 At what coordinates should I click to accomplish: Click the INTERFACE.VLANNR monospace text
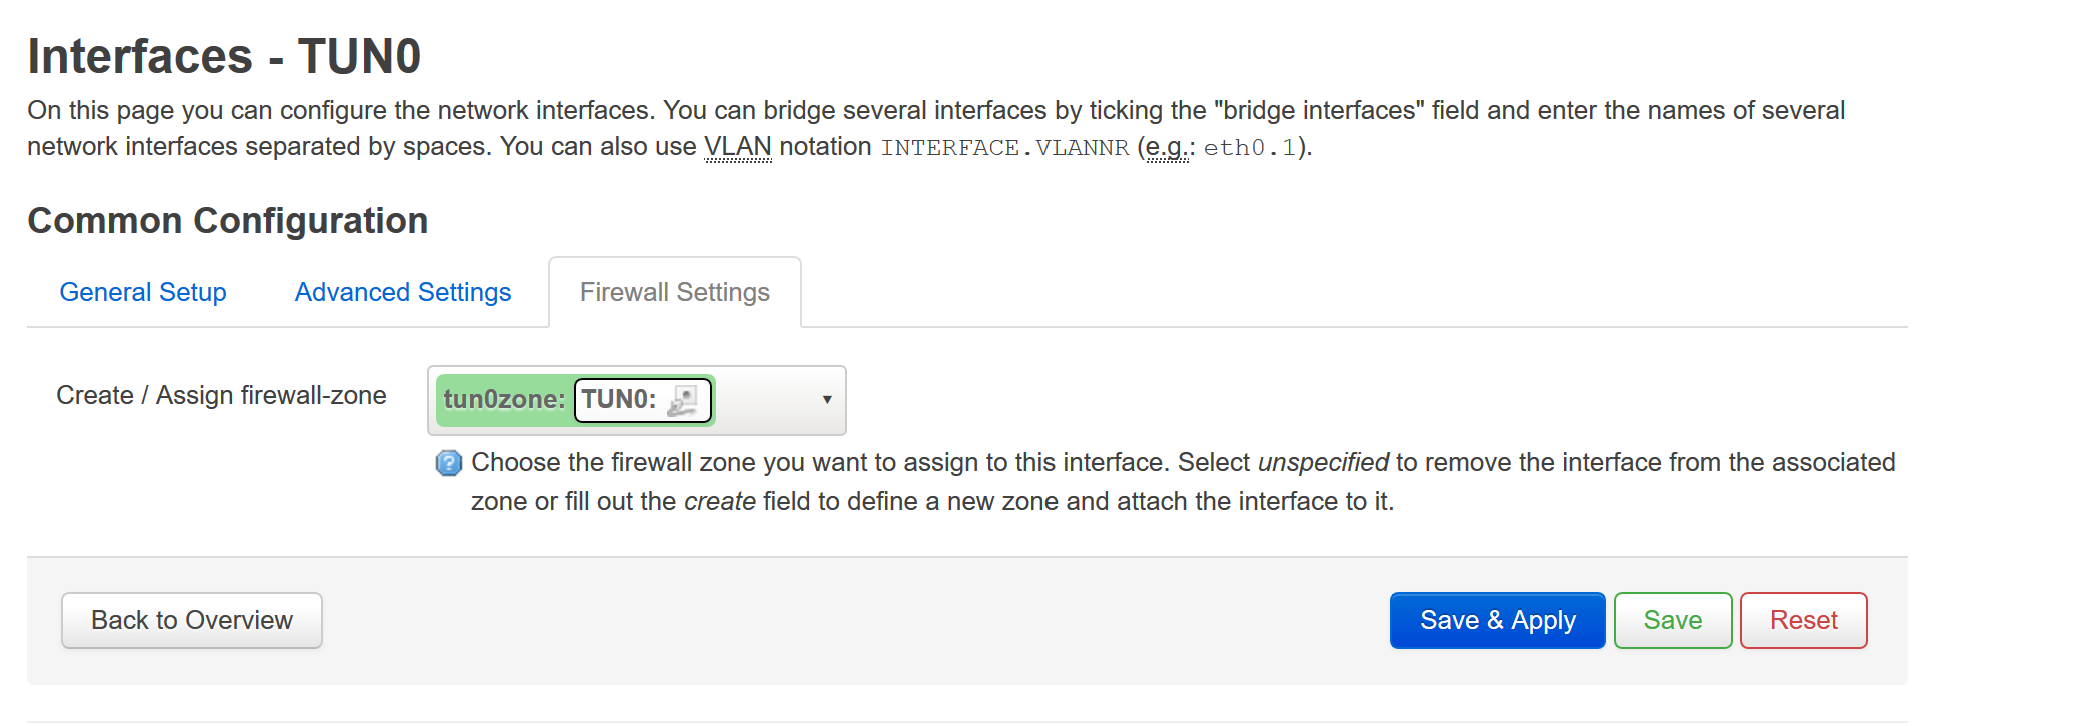(1004, 148)
